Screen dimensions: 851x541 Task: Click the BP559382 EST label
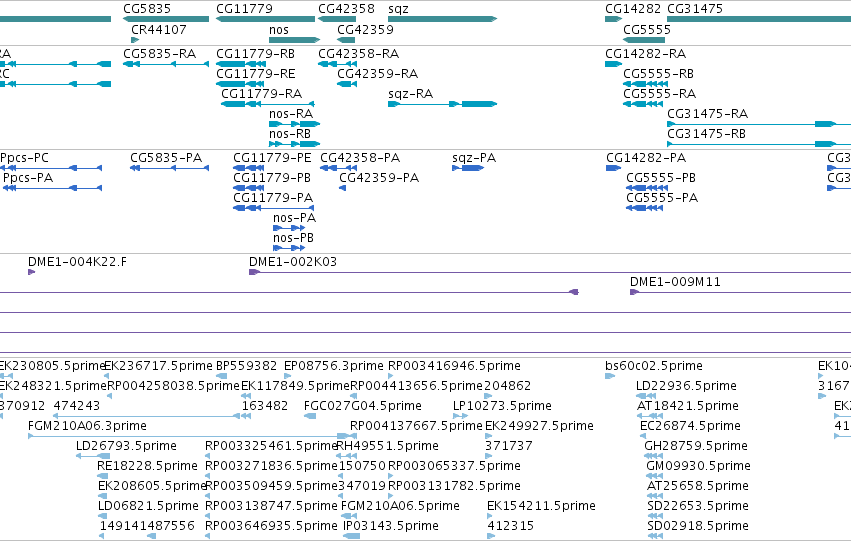click(246, 366)
